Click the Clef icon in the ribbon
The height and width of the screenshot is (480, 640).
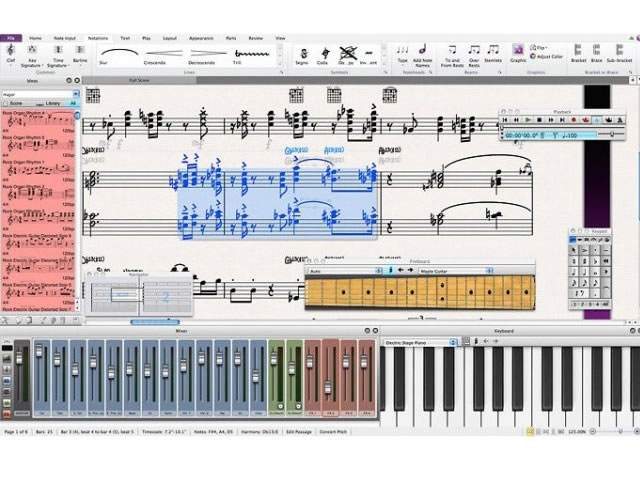click(x=11, y=50)
